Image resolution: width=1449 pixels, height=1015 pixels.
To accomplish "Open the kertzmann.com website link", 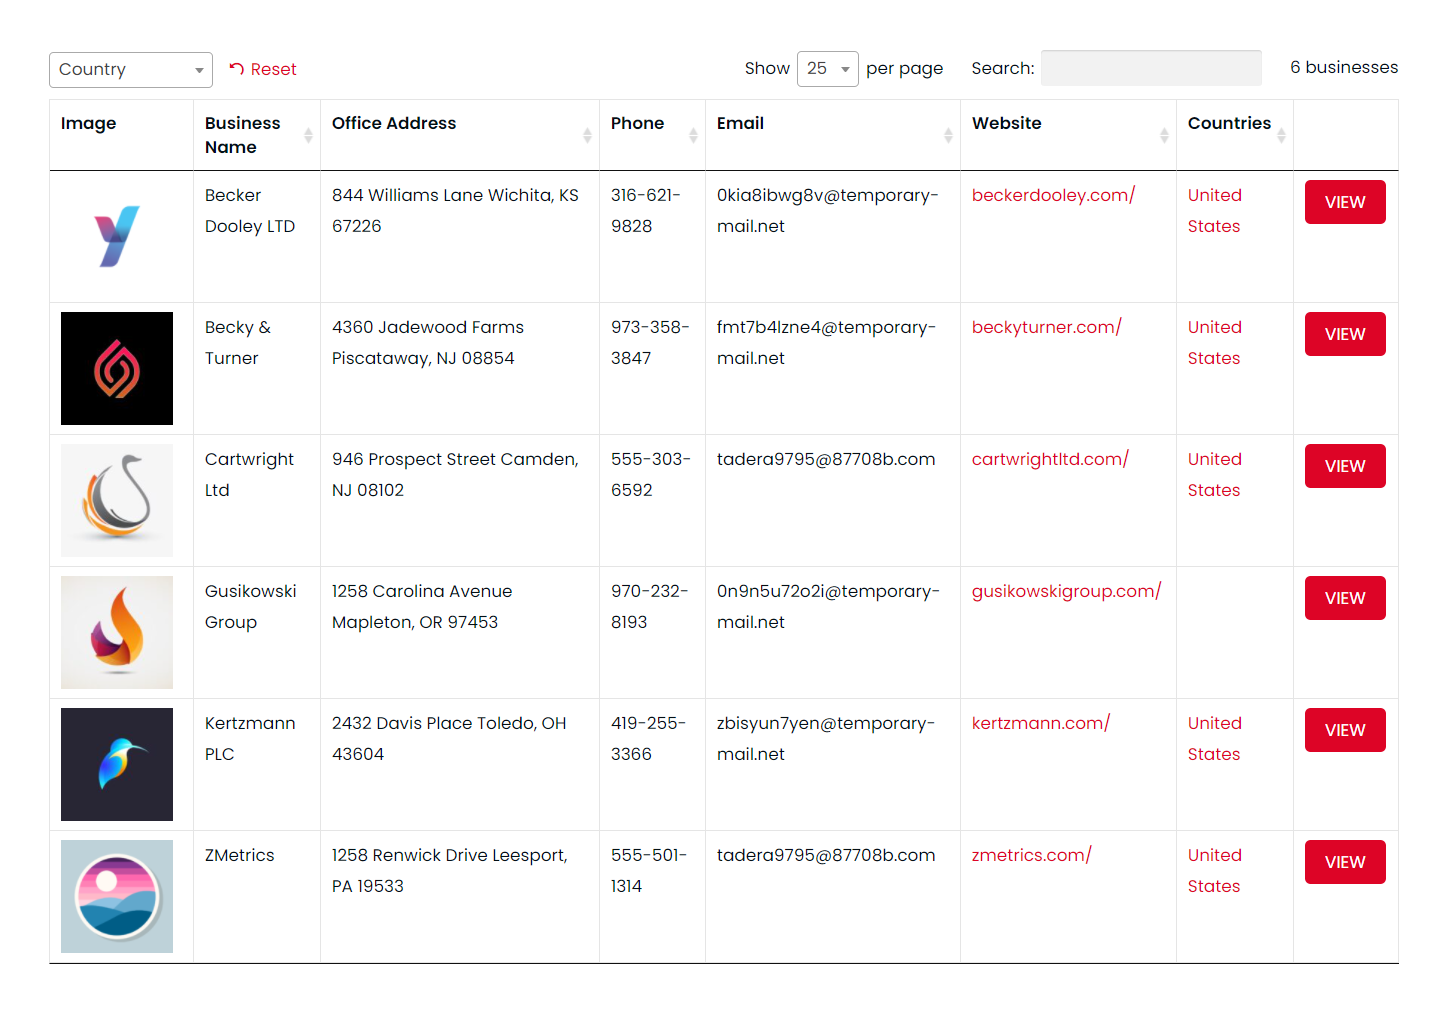I will pyautogui.click(x=1040, y=723).
